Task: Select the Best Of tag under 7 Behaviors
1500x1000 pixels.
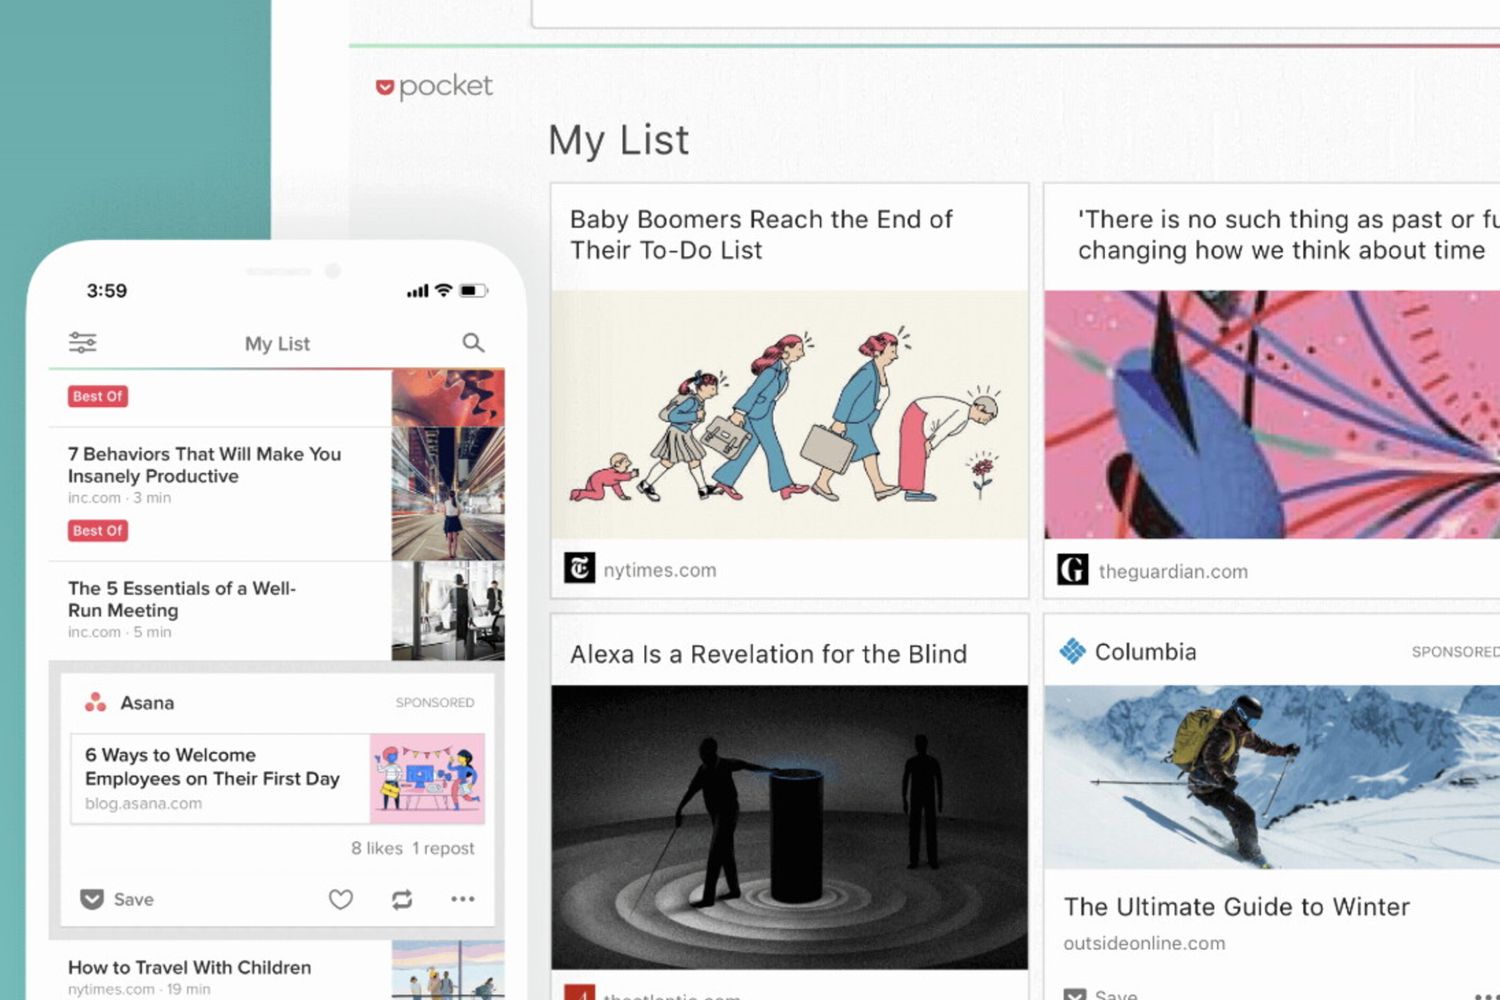Action: tap(98, 531)
